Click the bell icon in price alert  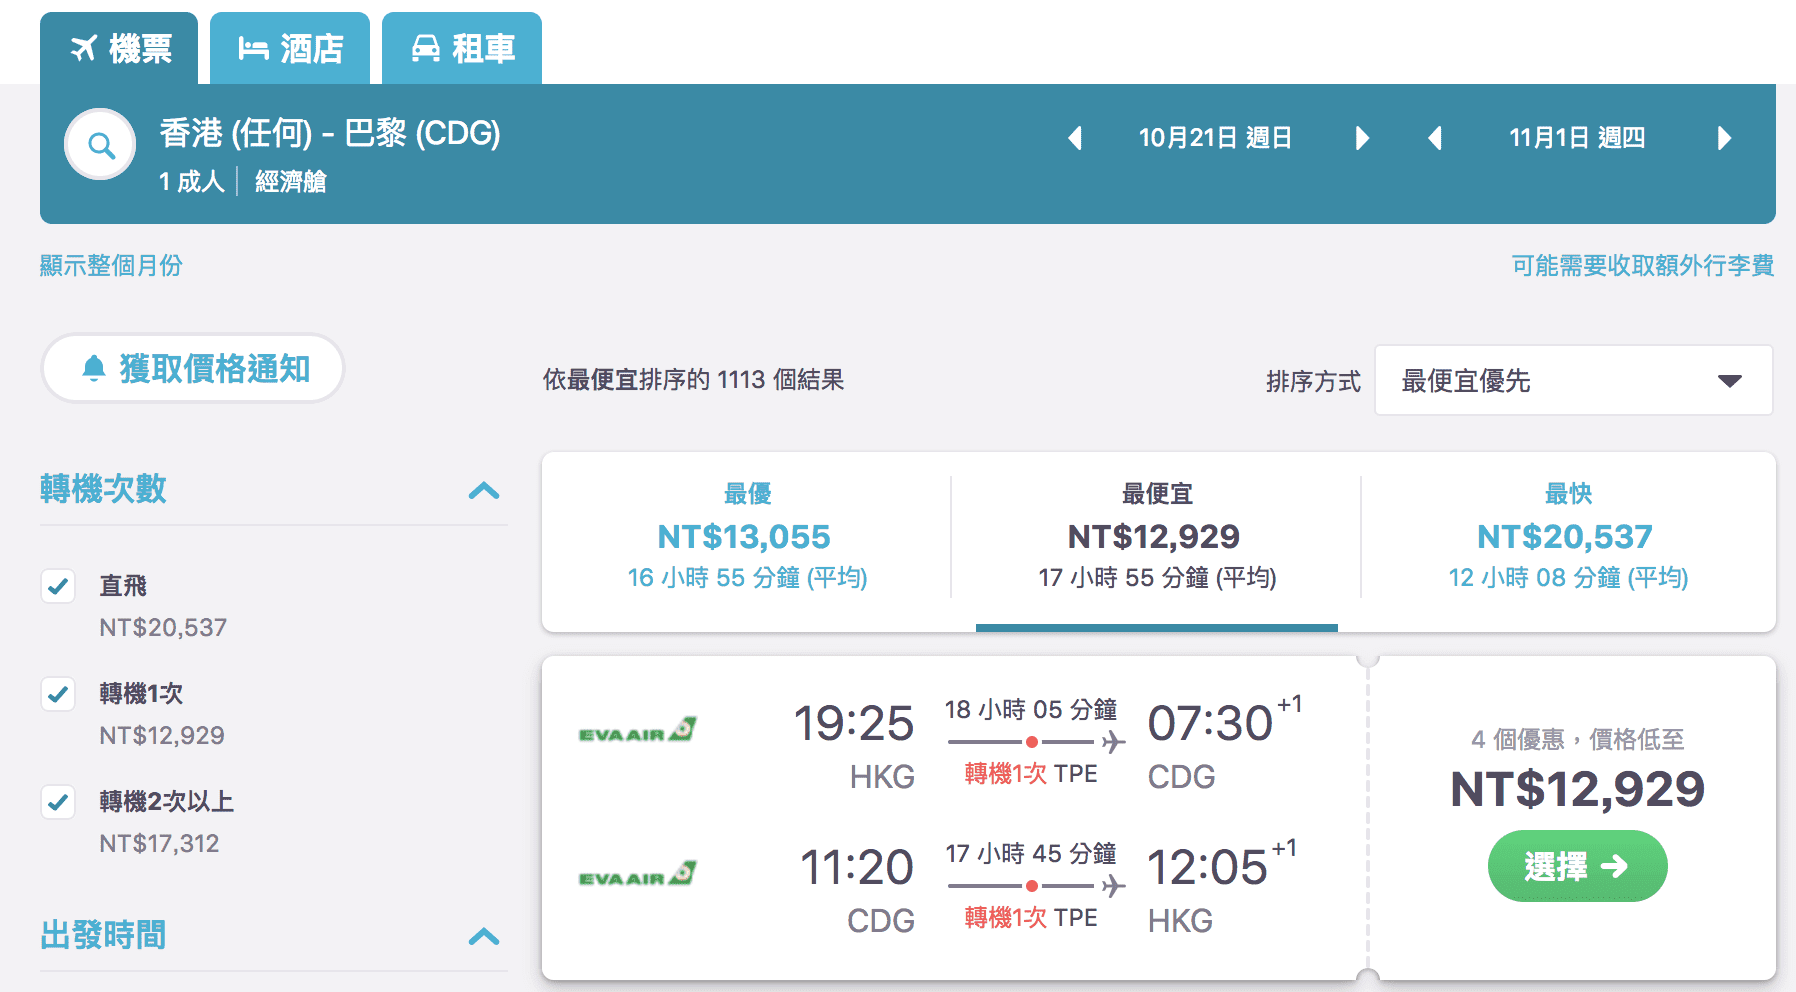(x=94, y=368)
